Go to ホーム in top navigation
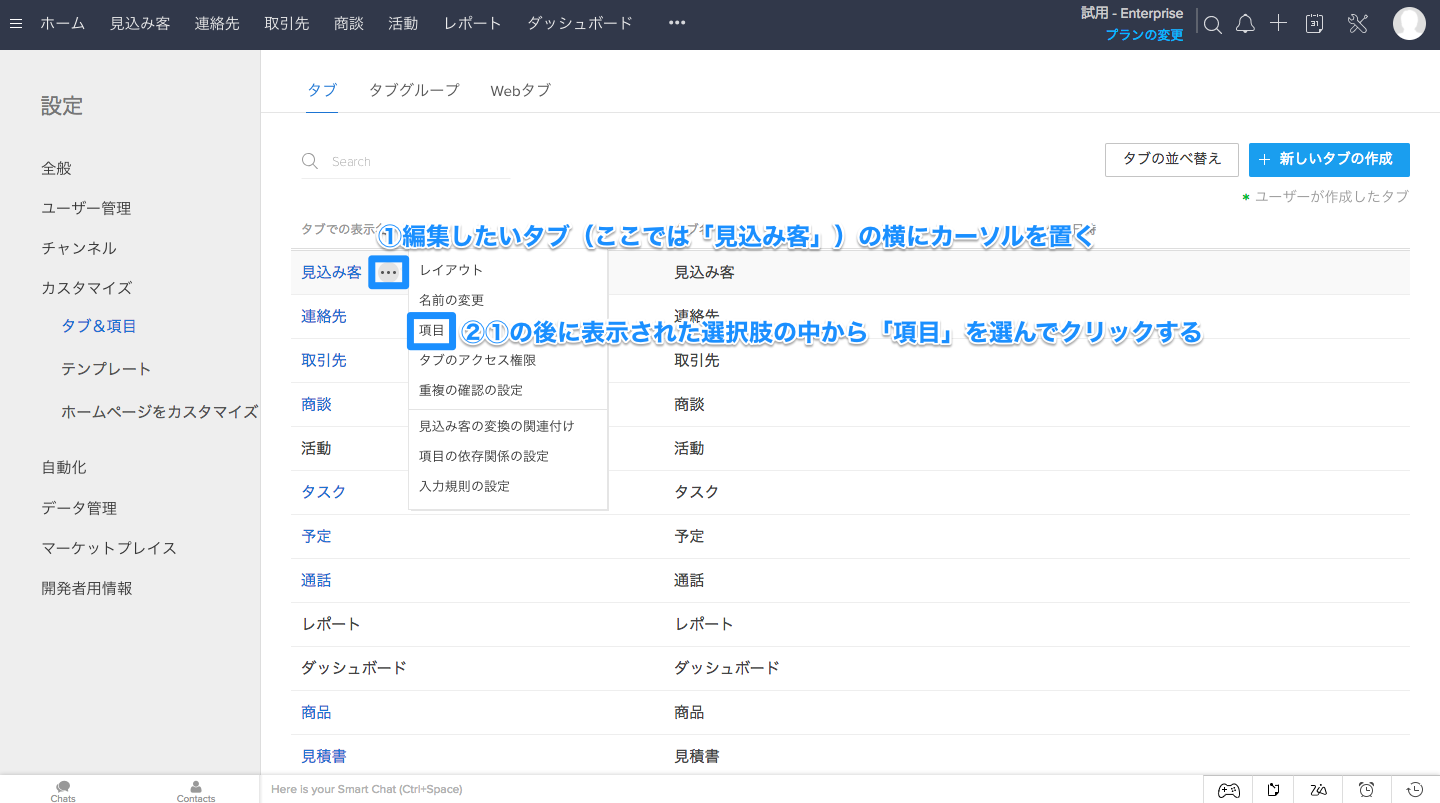The height and width of the screenshot is (803, 1440). 62,23
